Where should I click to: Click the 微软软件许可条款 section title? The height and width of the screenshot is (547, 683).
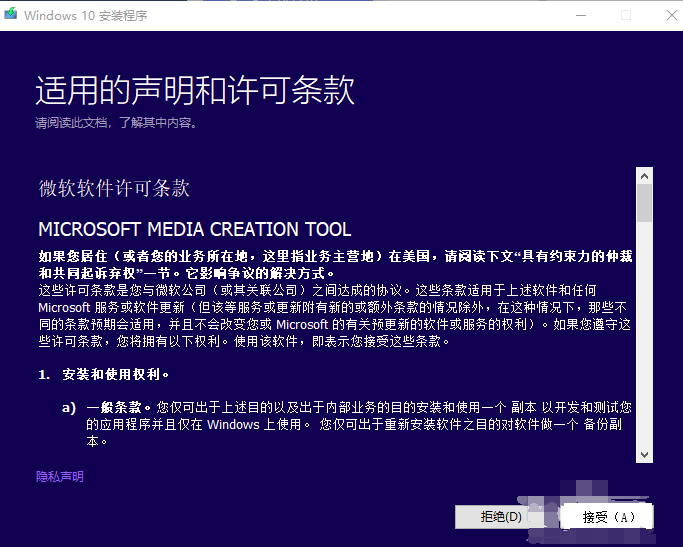click(114, 189)
